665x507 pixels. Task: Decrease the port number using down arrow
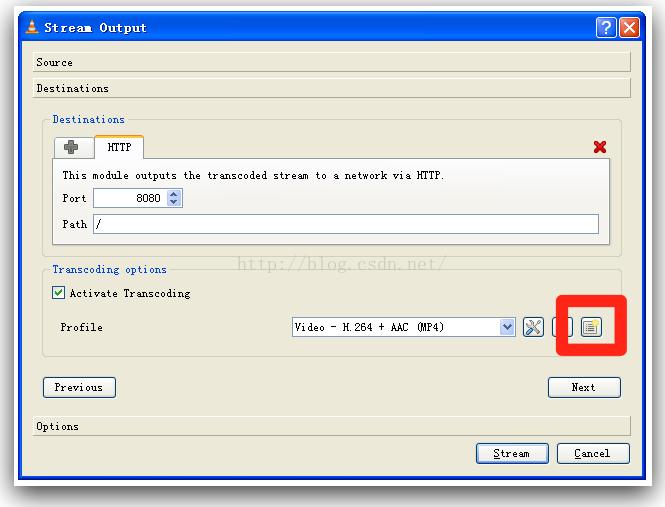pyautogui.click(x=174, y=202)
